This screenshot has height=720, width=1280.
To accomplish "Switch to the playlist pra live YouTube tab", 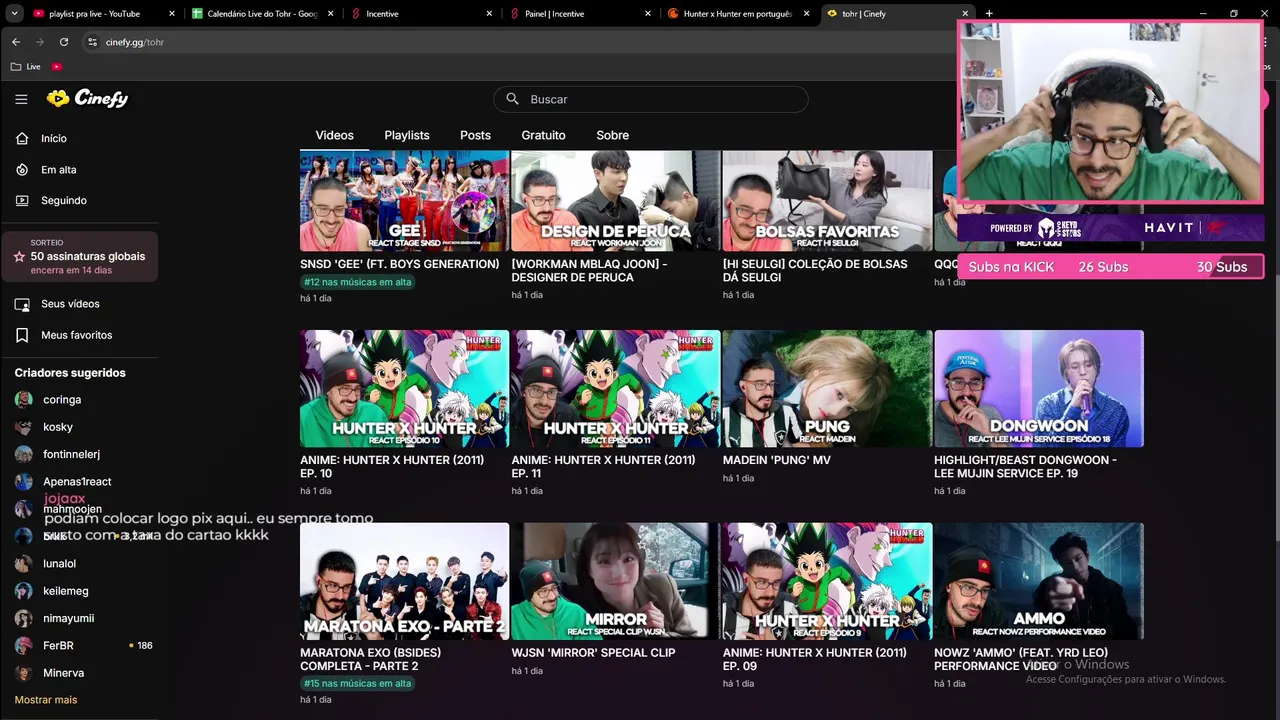I will (104, 14).
